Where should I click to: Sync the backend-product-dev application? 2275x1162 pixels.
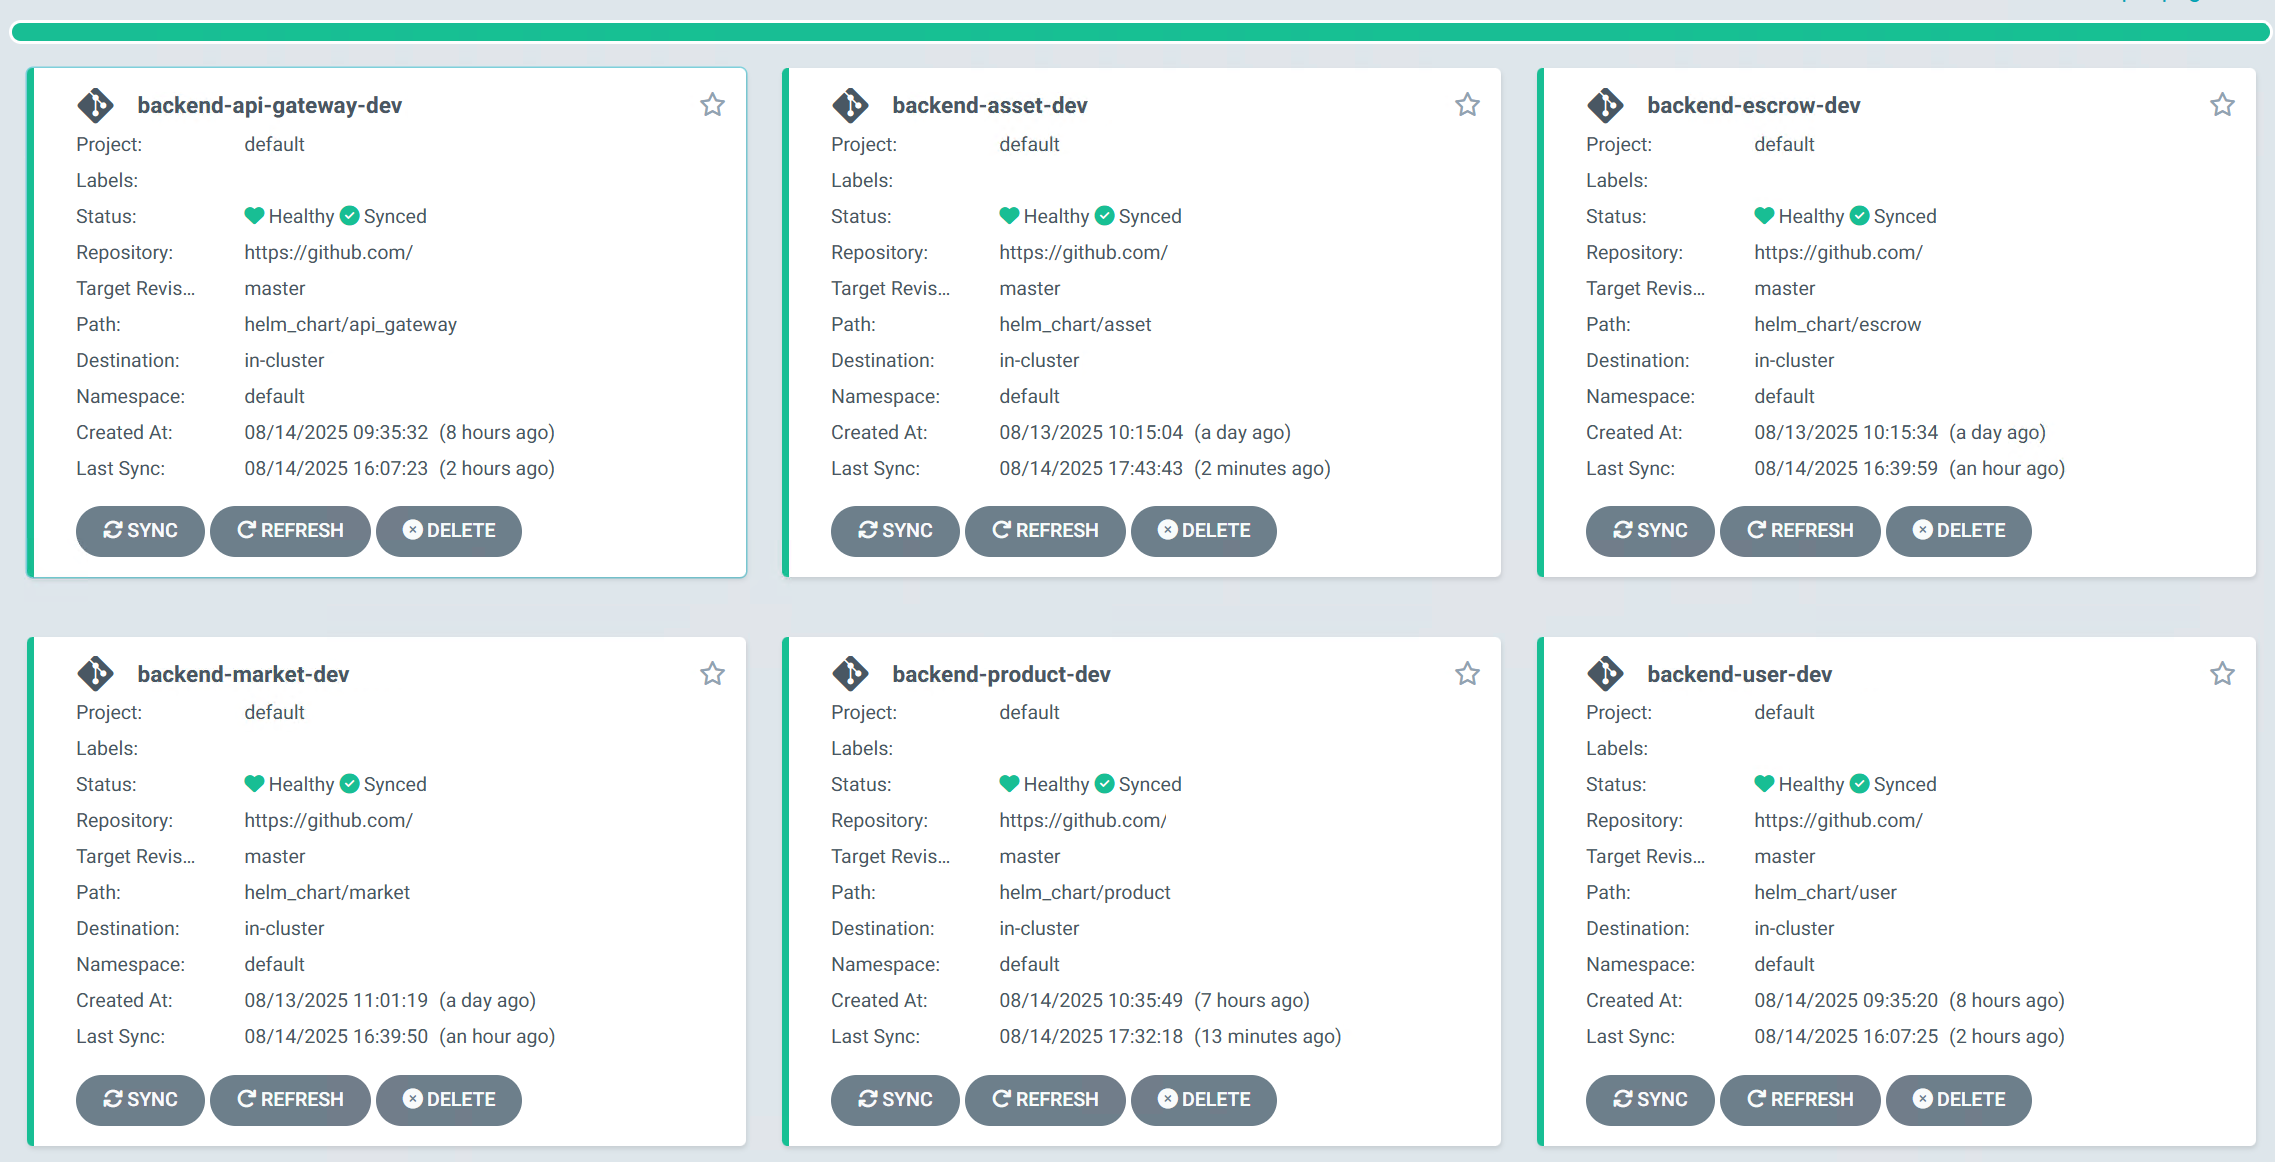(x=895, y=1100)
